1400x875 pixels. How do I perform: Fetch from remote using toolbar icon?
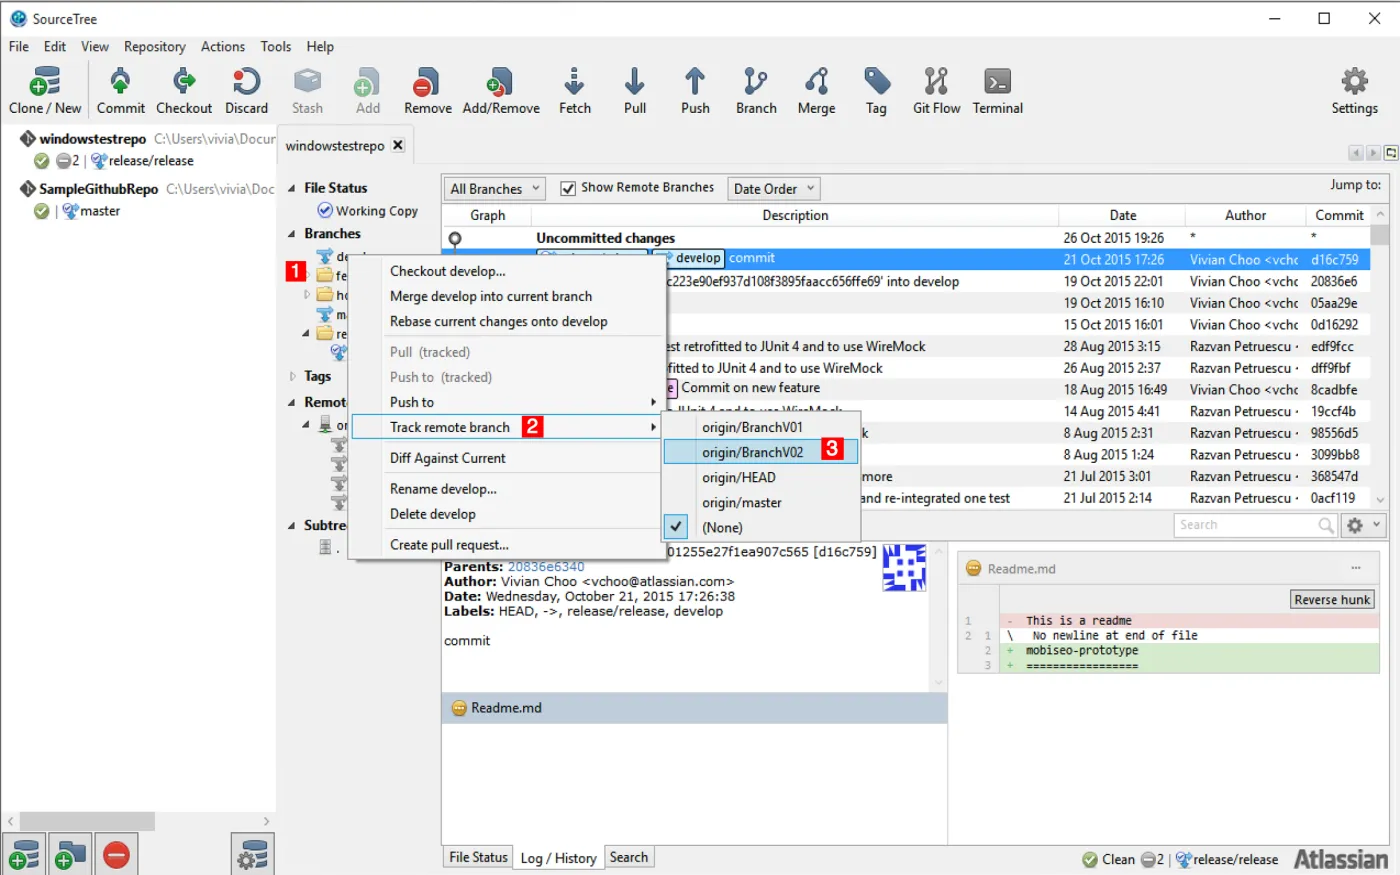click(x=575, y=91)
